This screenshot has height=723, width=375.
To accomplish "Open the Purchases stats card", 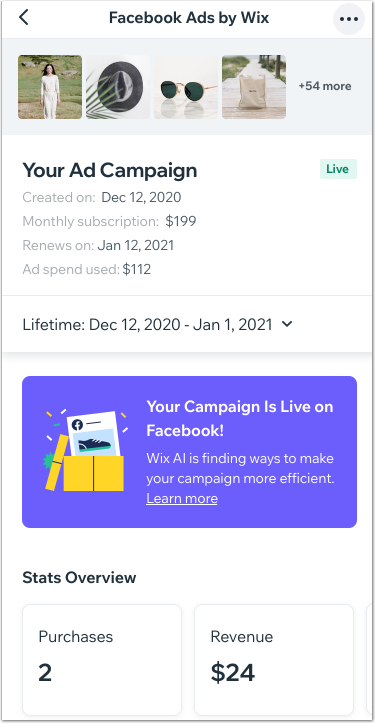I will click(x=102, y=660).
